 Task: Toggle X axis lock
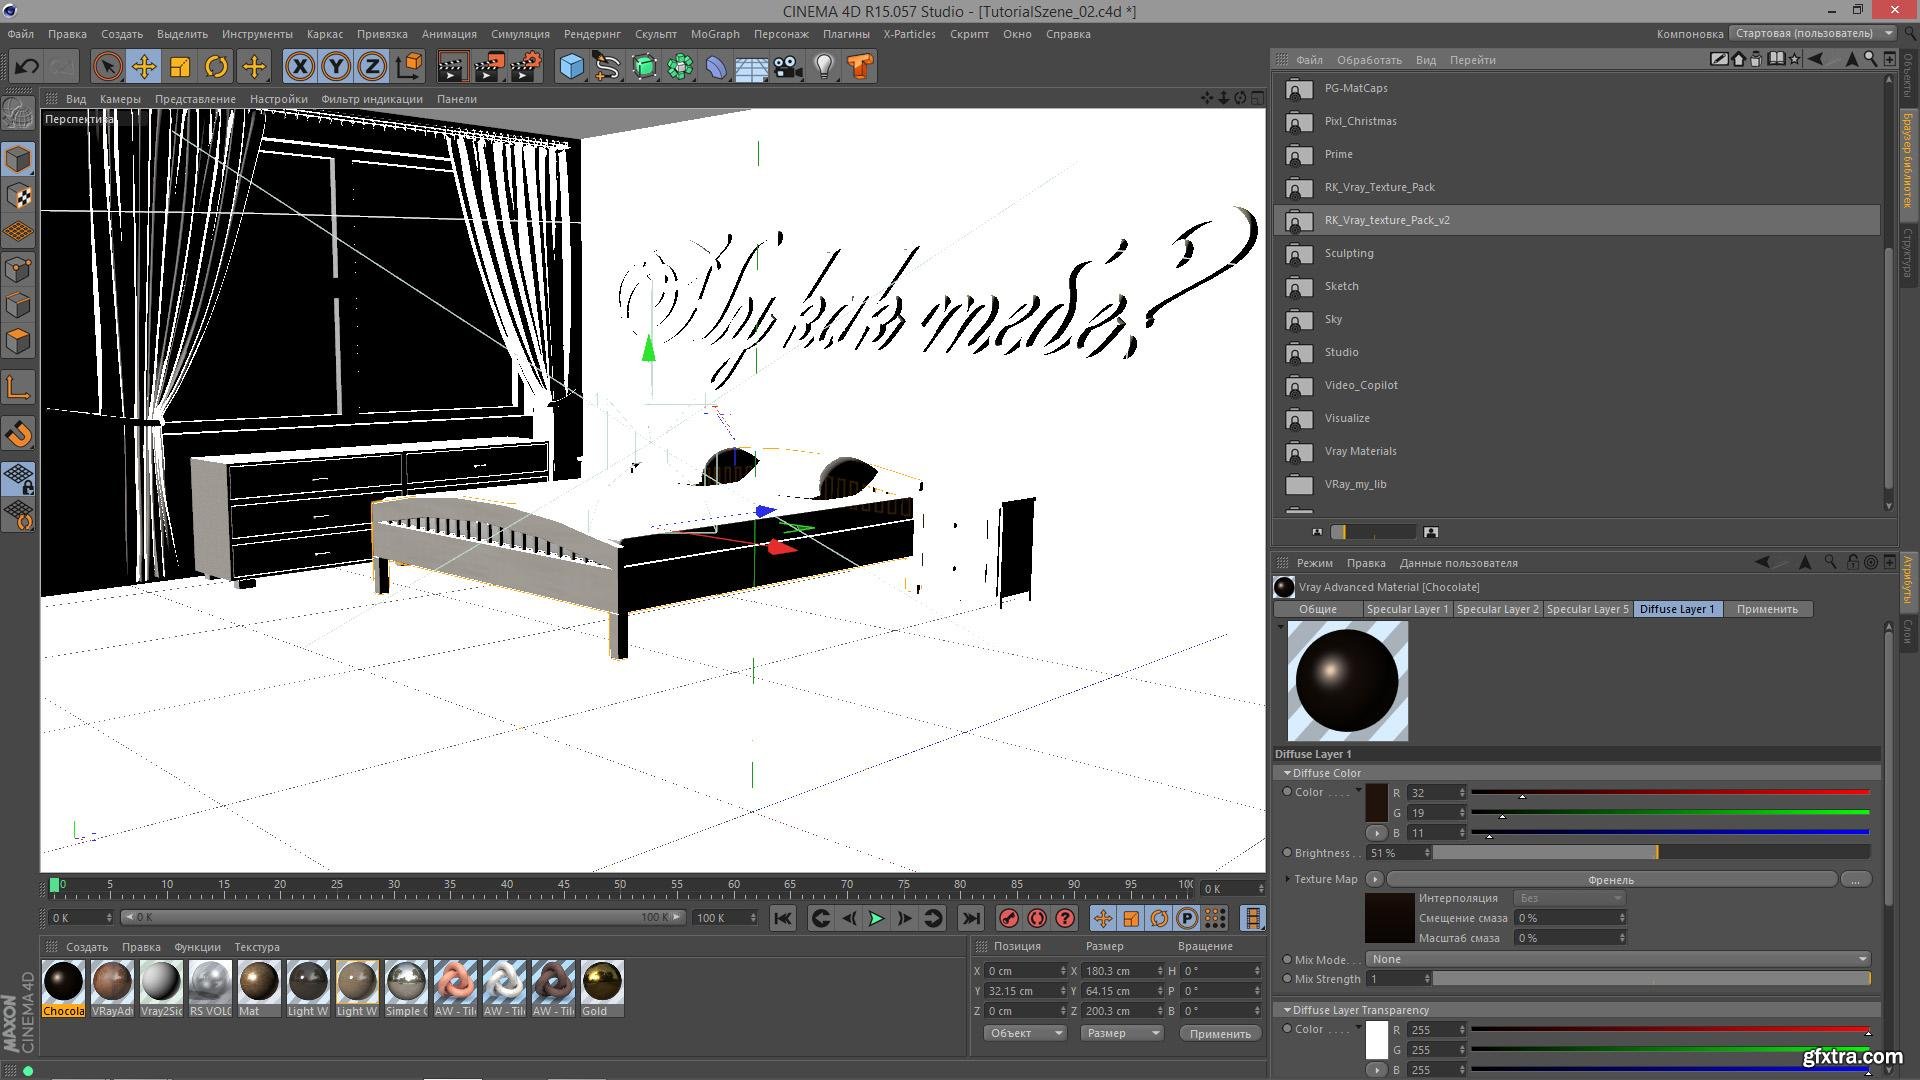(299, 67)
